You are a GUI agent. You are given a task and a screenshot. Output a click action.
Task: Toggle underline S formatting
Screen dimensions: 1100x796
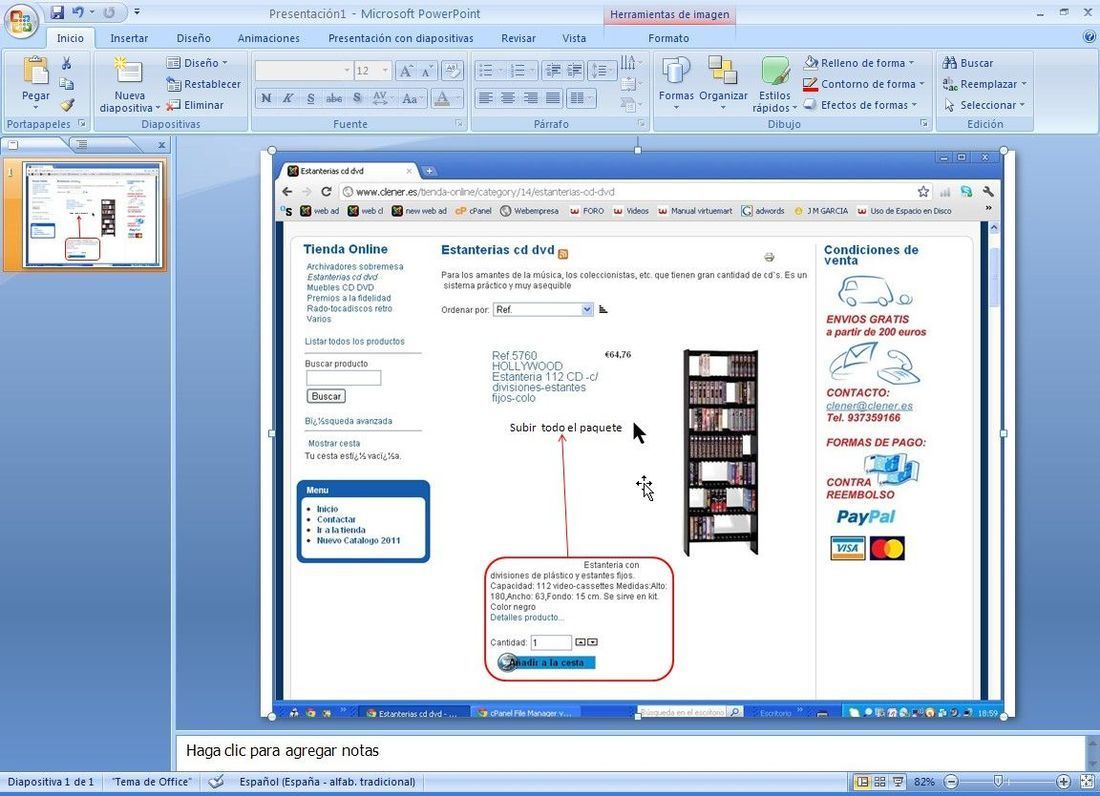coord(311,98)
